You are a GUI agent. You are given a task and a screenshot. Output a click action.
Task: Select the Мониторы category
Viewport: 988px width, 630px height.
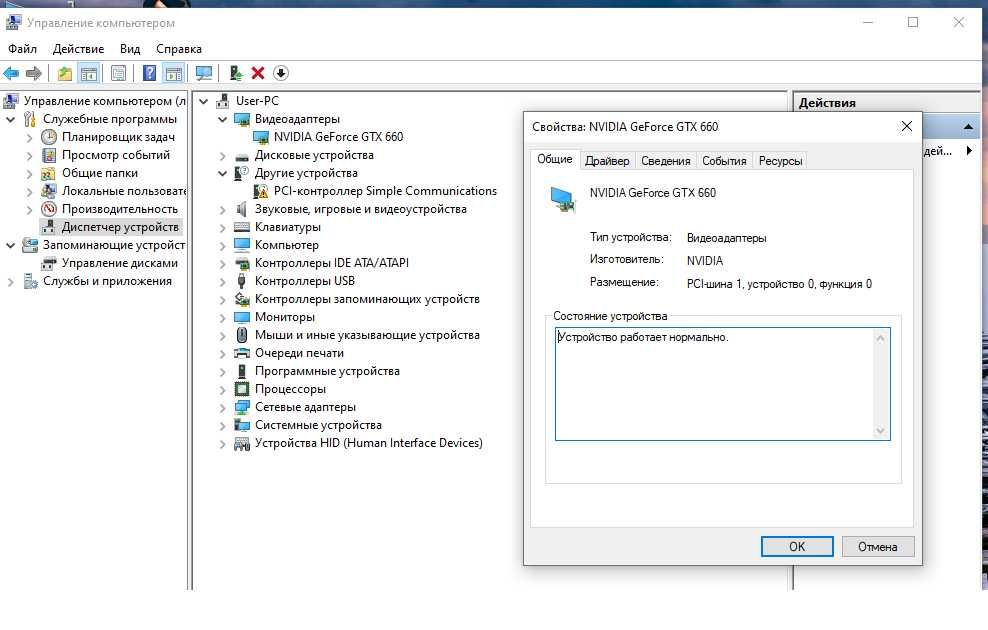(x=285, y=317)
